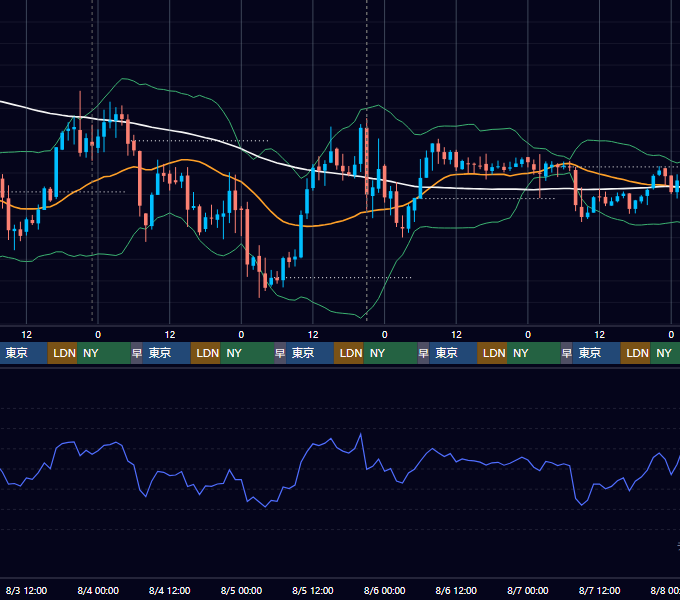Image resolution: width=680 pixels, height=600 pixels.
Task: Select 東京 session block above 8/6 12:00
Action: tap(453, 353)
